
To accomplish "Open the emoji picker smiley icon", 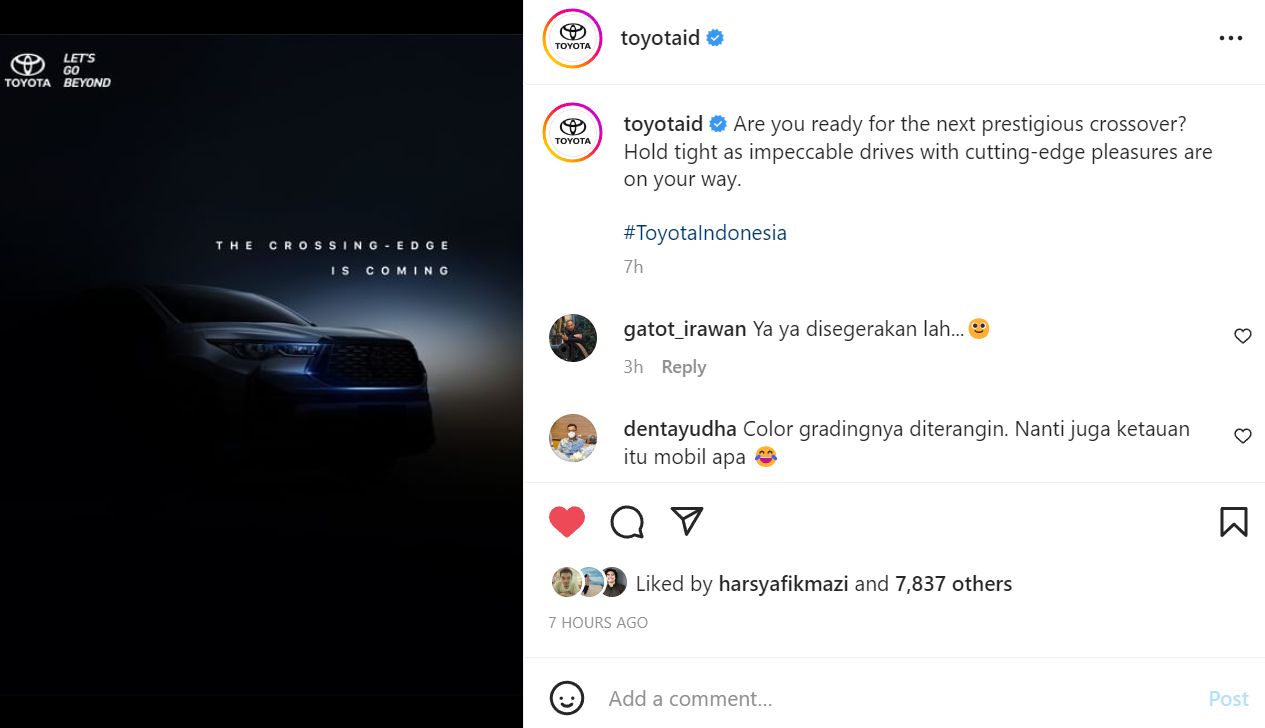I will [567, 698].
